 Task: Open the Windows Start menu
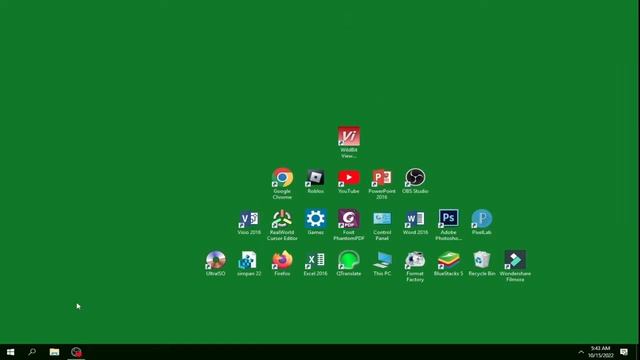[x=11, y=352]
